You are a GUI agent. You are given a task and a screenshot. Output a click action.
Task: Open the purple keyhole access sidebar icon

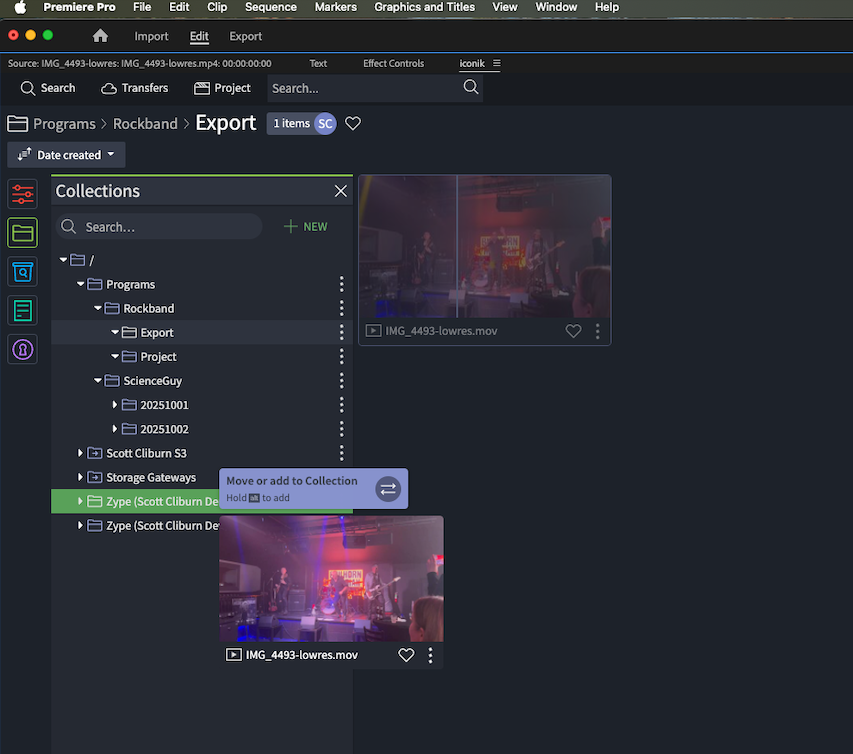pyautogui.click(x=22, y=350)
